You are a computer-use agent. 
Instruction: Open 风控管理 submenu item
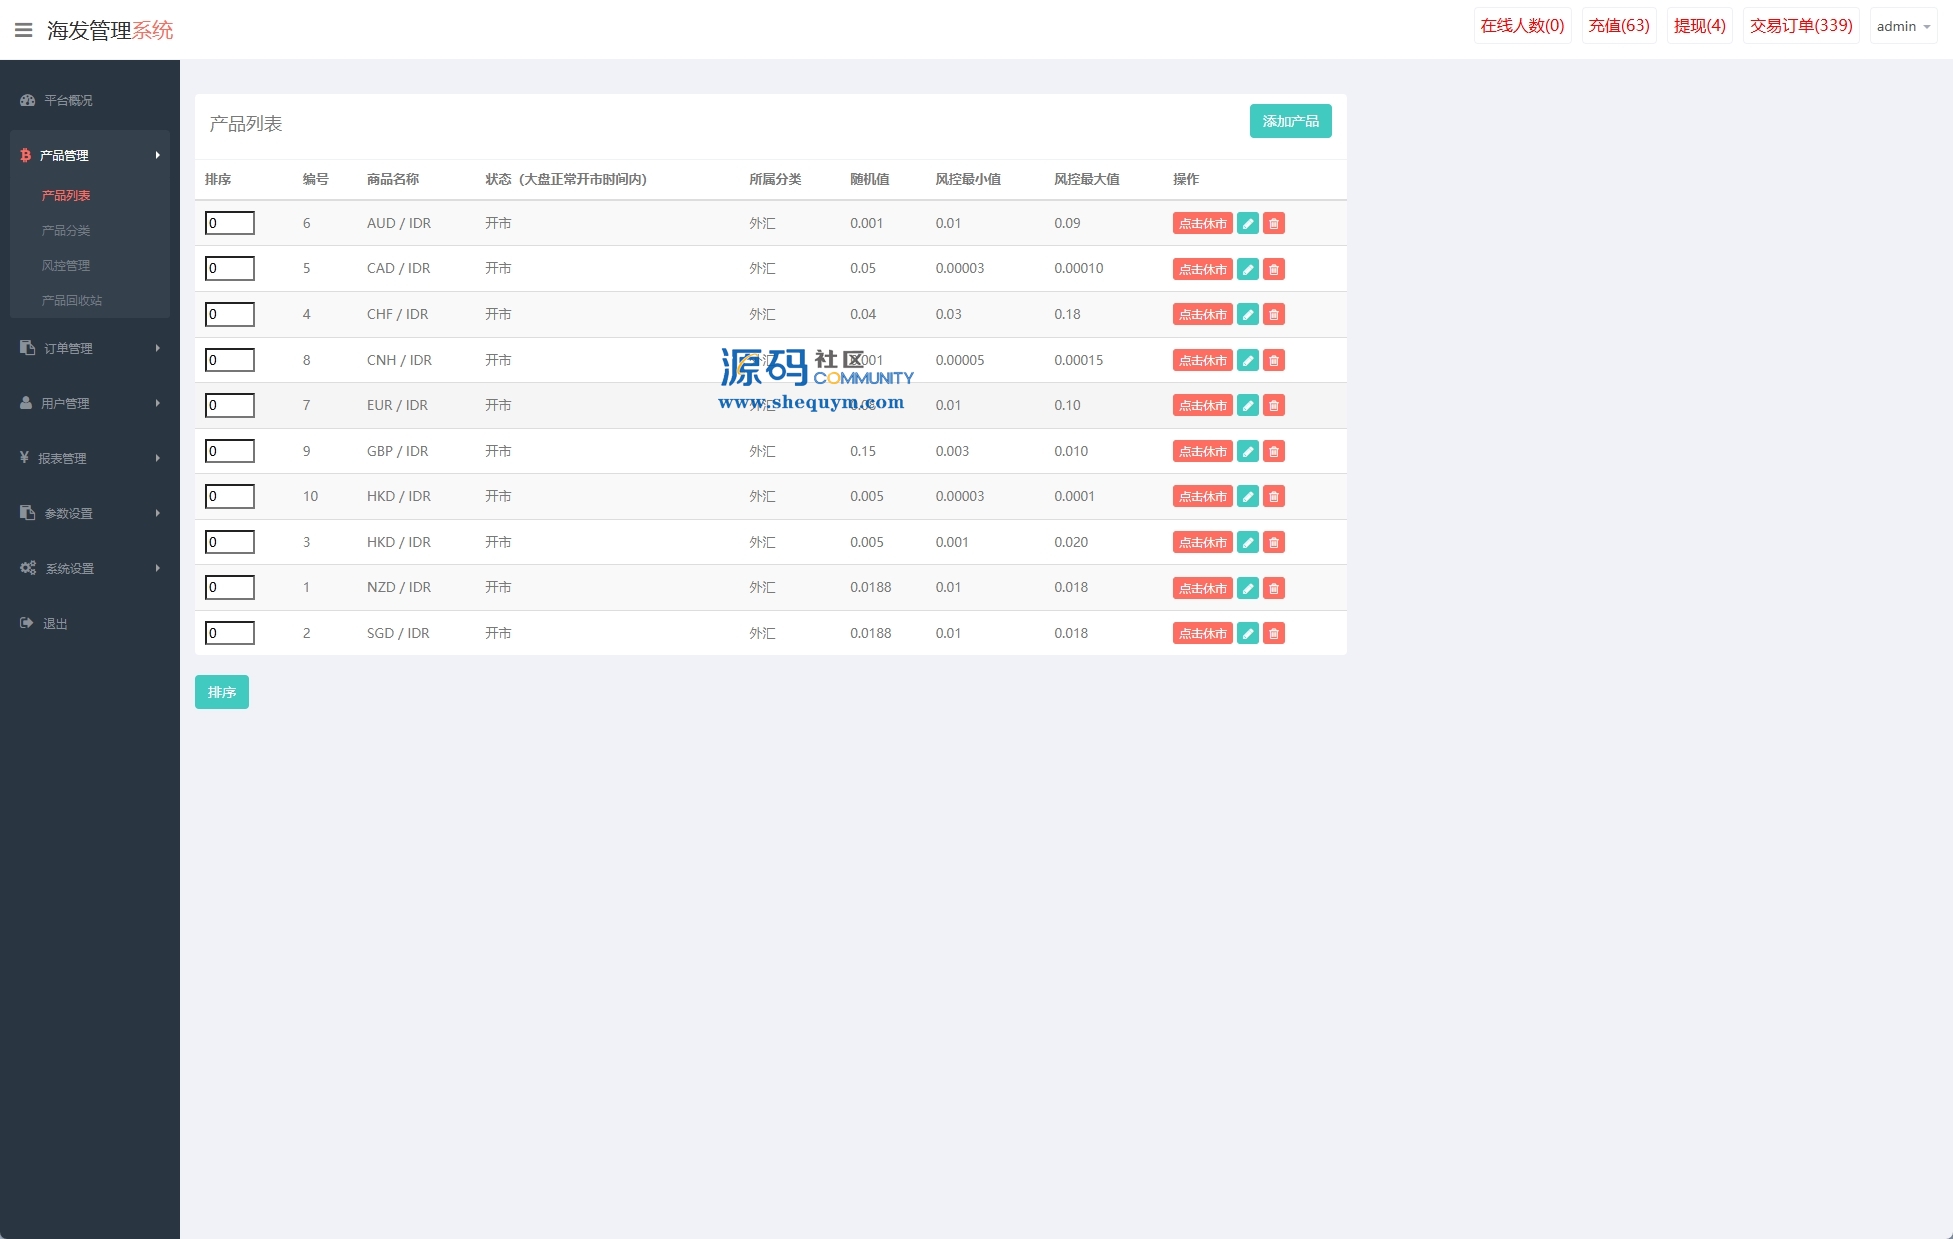(66, 265)
